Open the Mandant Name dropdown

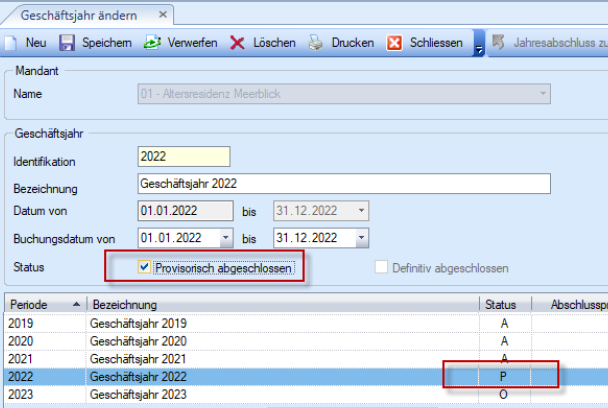[x=543, y=93]
